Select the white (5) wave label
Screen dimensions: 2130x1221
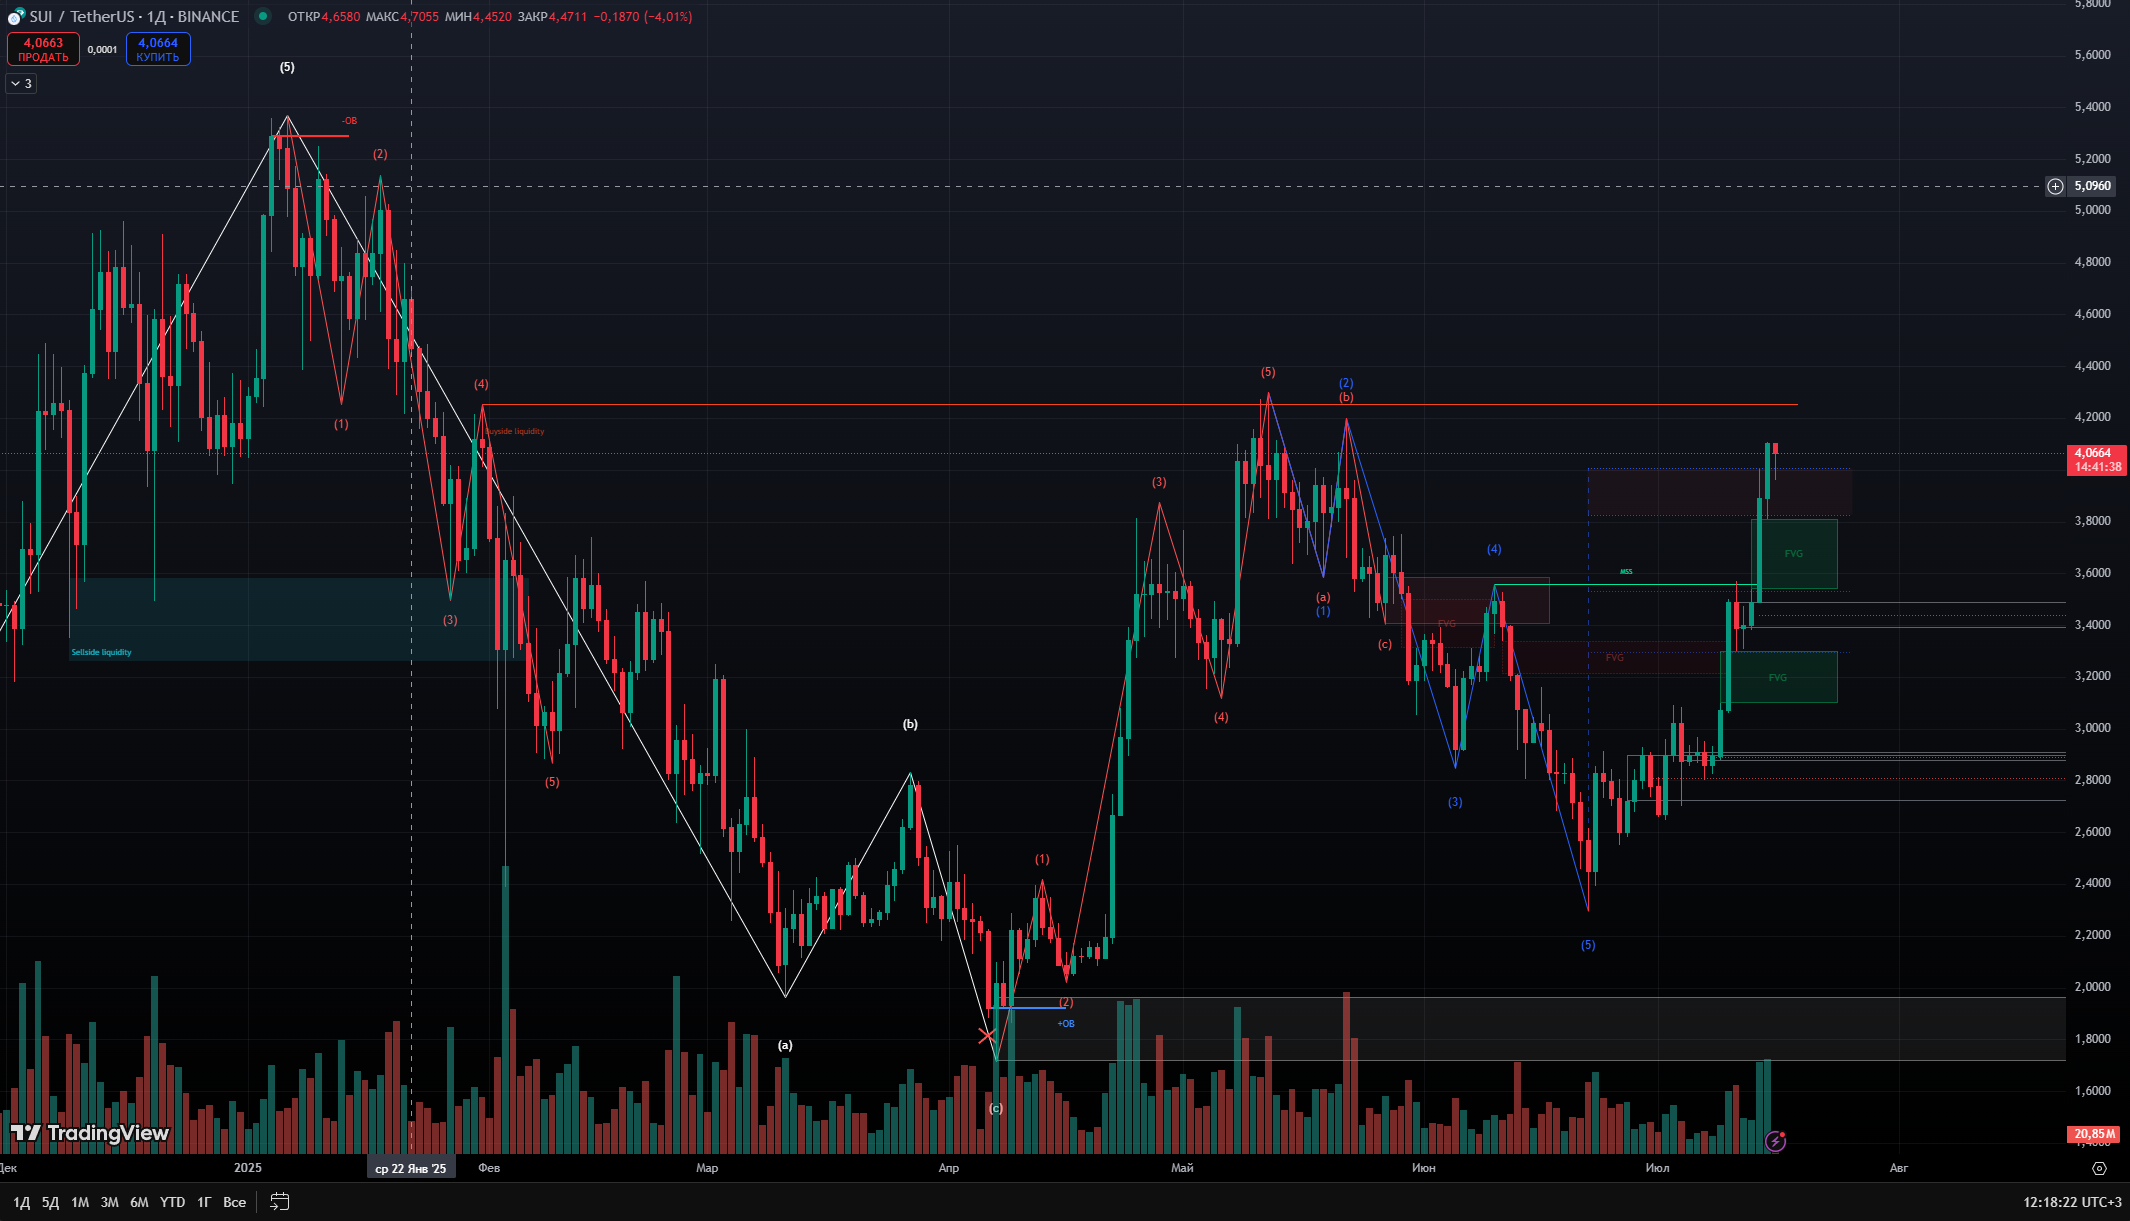click(x=287, y=68)
